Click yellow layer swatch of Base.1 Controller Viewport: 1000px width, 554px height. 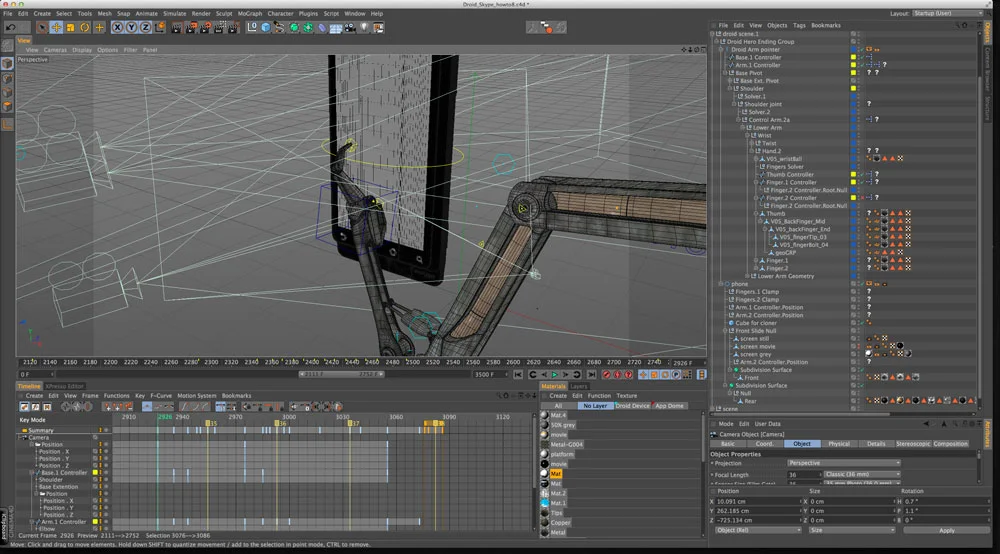pos(853,57)
